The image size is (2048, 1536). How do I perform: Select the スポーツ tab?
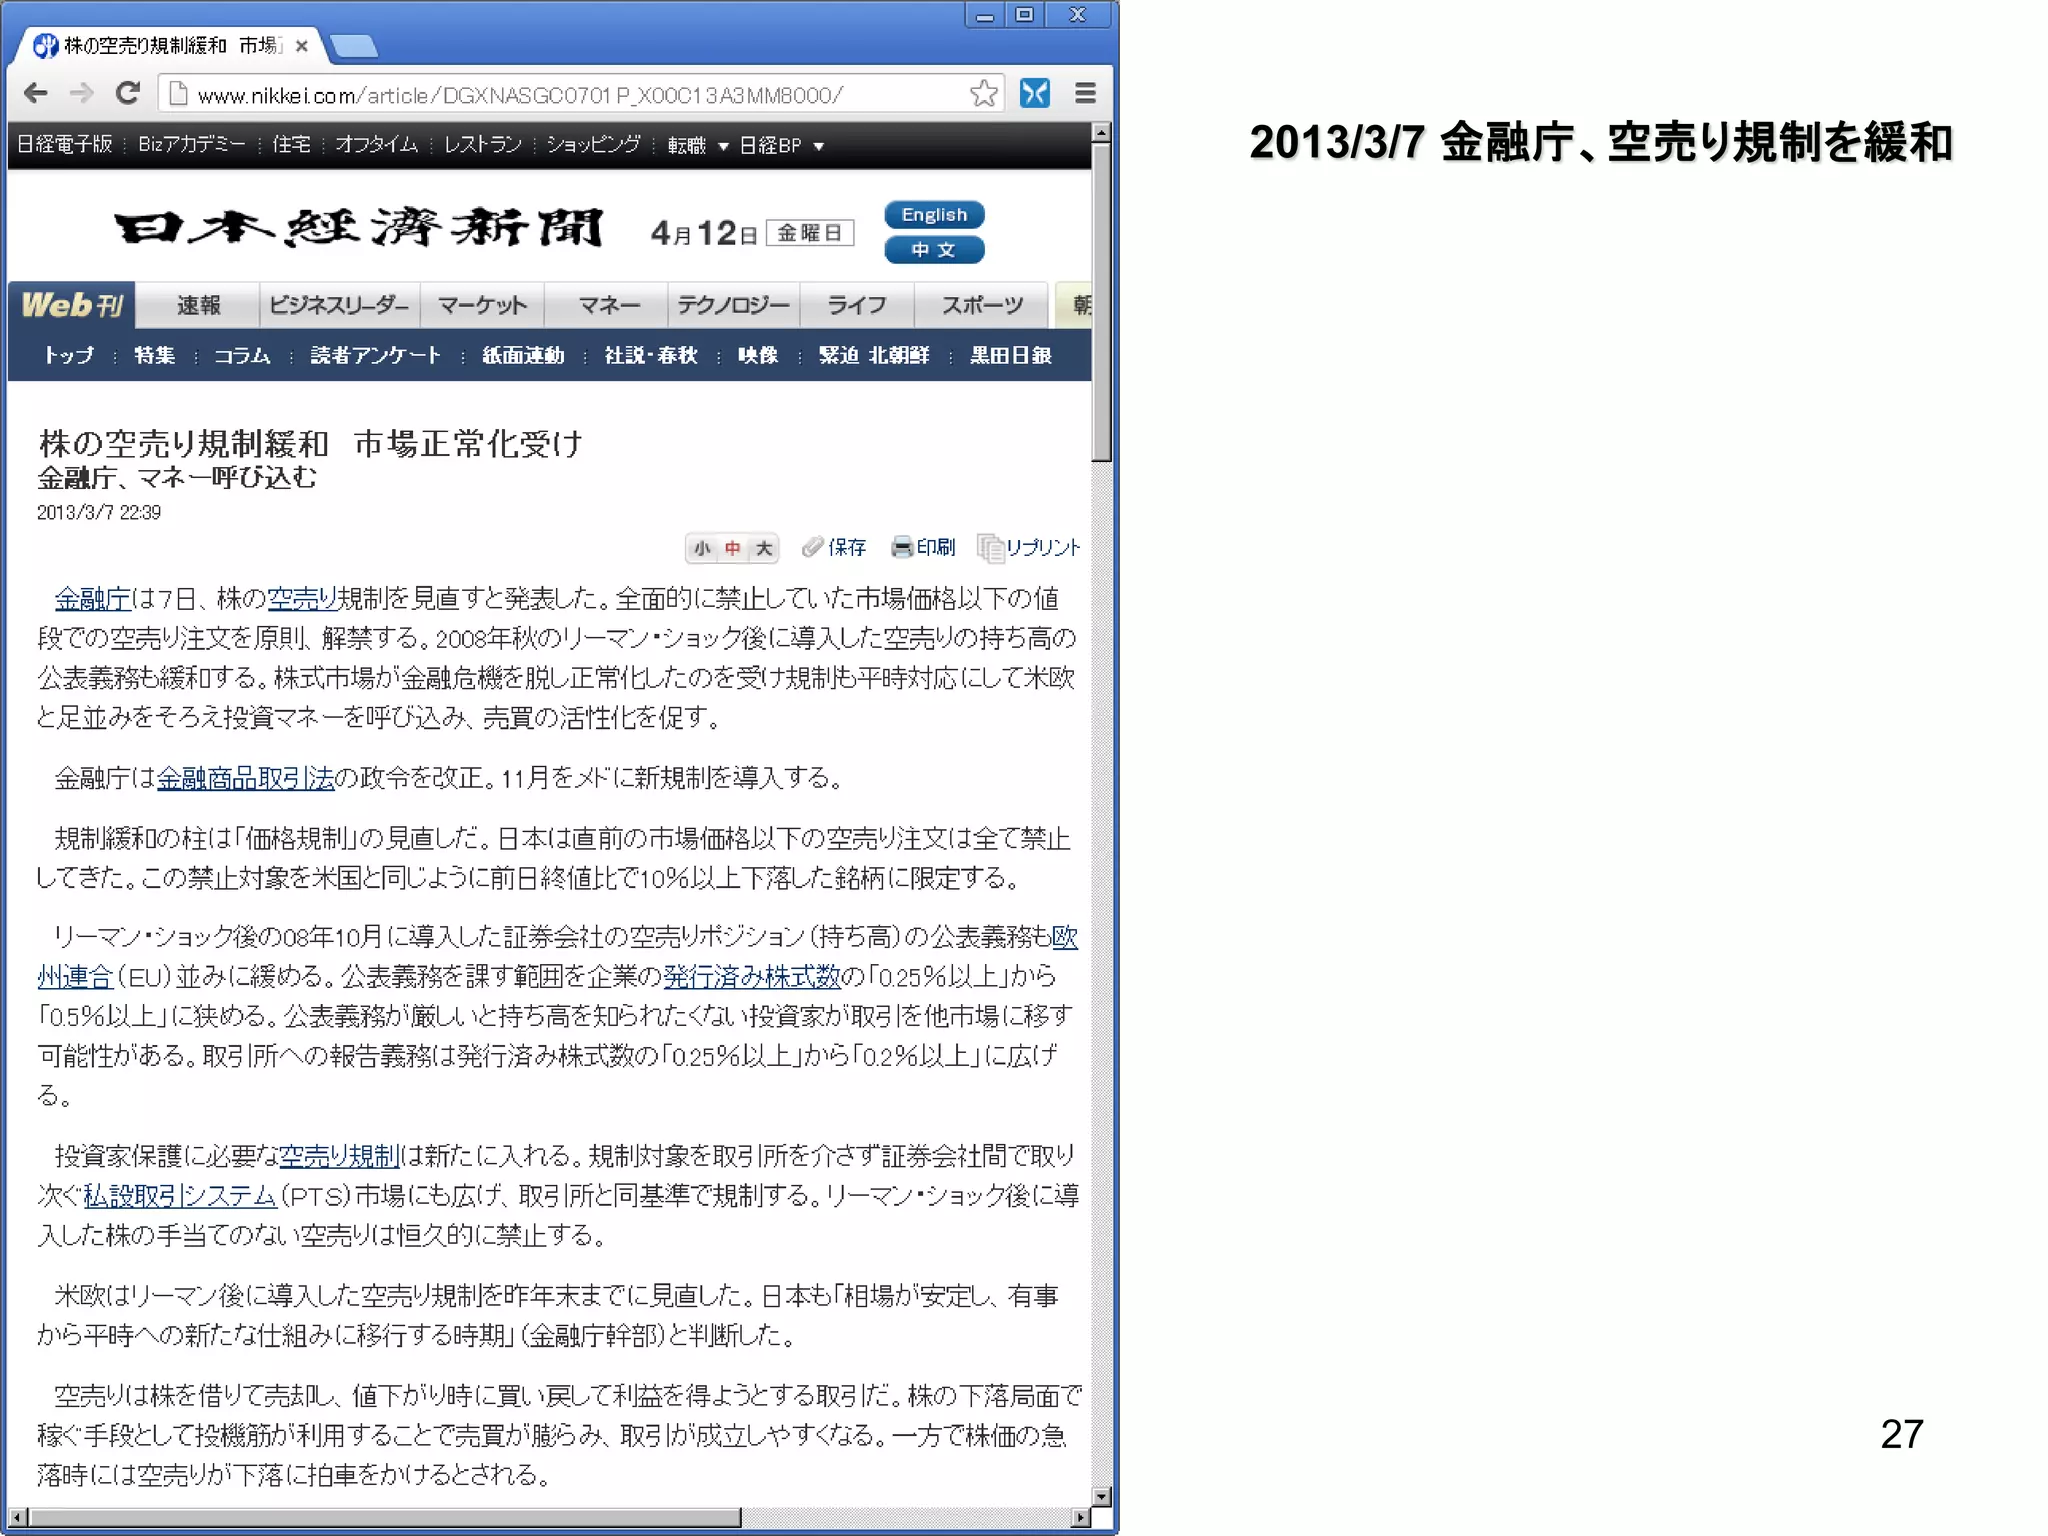pyautogui.click(x=982, y=306)
